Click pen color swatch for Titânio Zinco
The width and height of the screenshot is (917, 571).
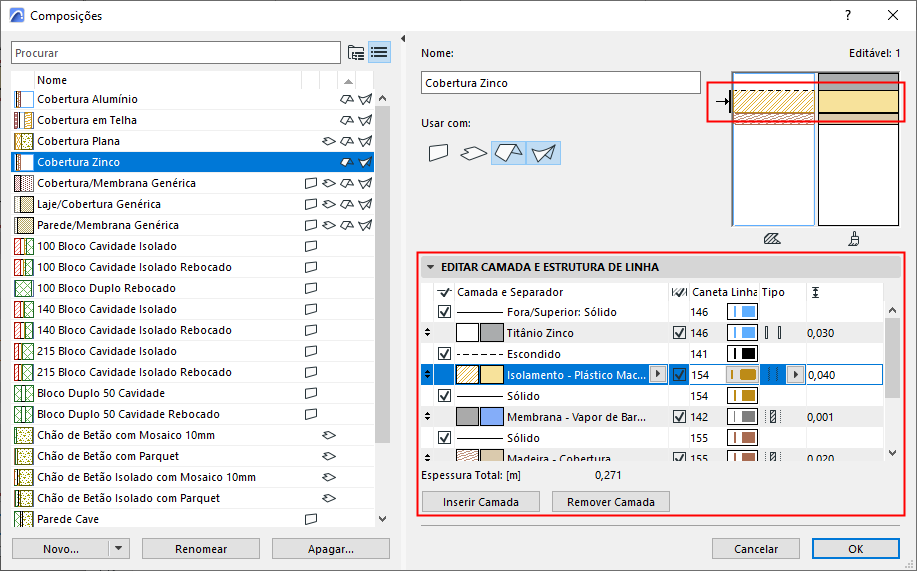click(742, 333)
